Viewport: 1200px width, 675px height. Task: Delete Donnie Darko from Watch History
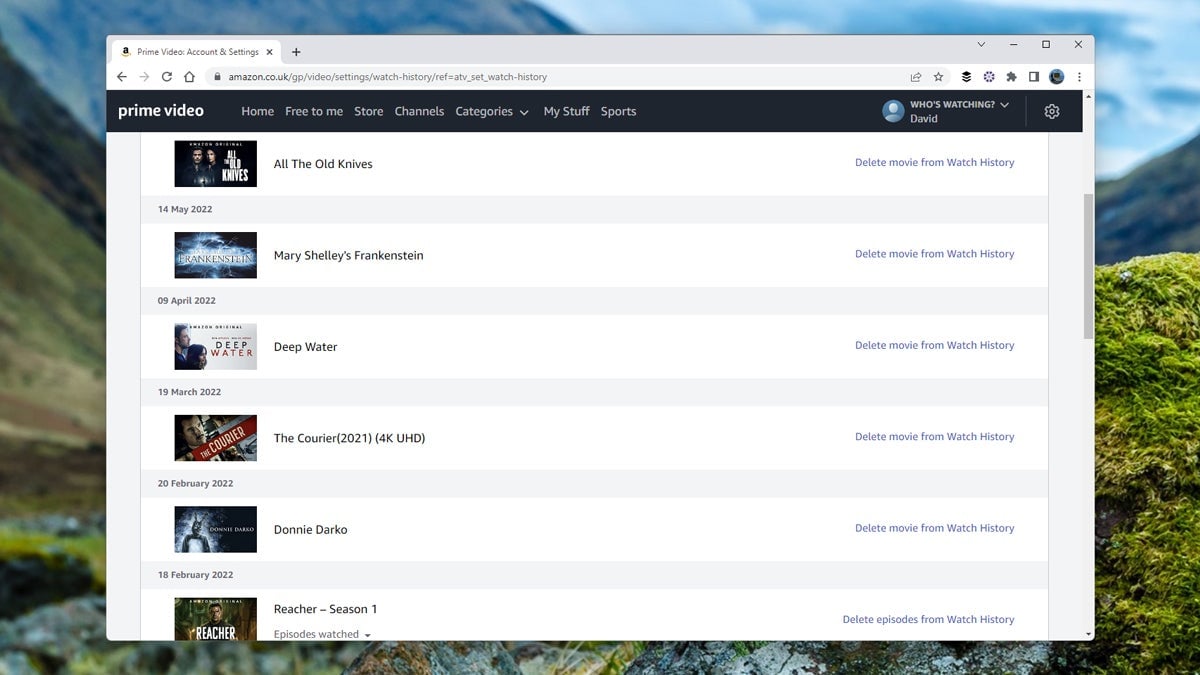(934, 527)
